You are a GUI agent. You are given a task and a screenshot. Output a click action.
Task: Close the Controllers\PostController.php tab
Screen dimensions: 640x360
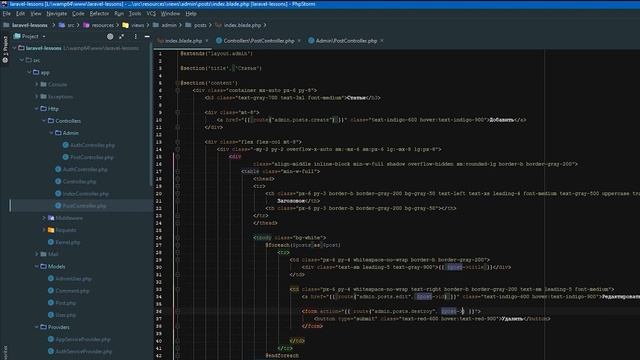tap(299, 41)
